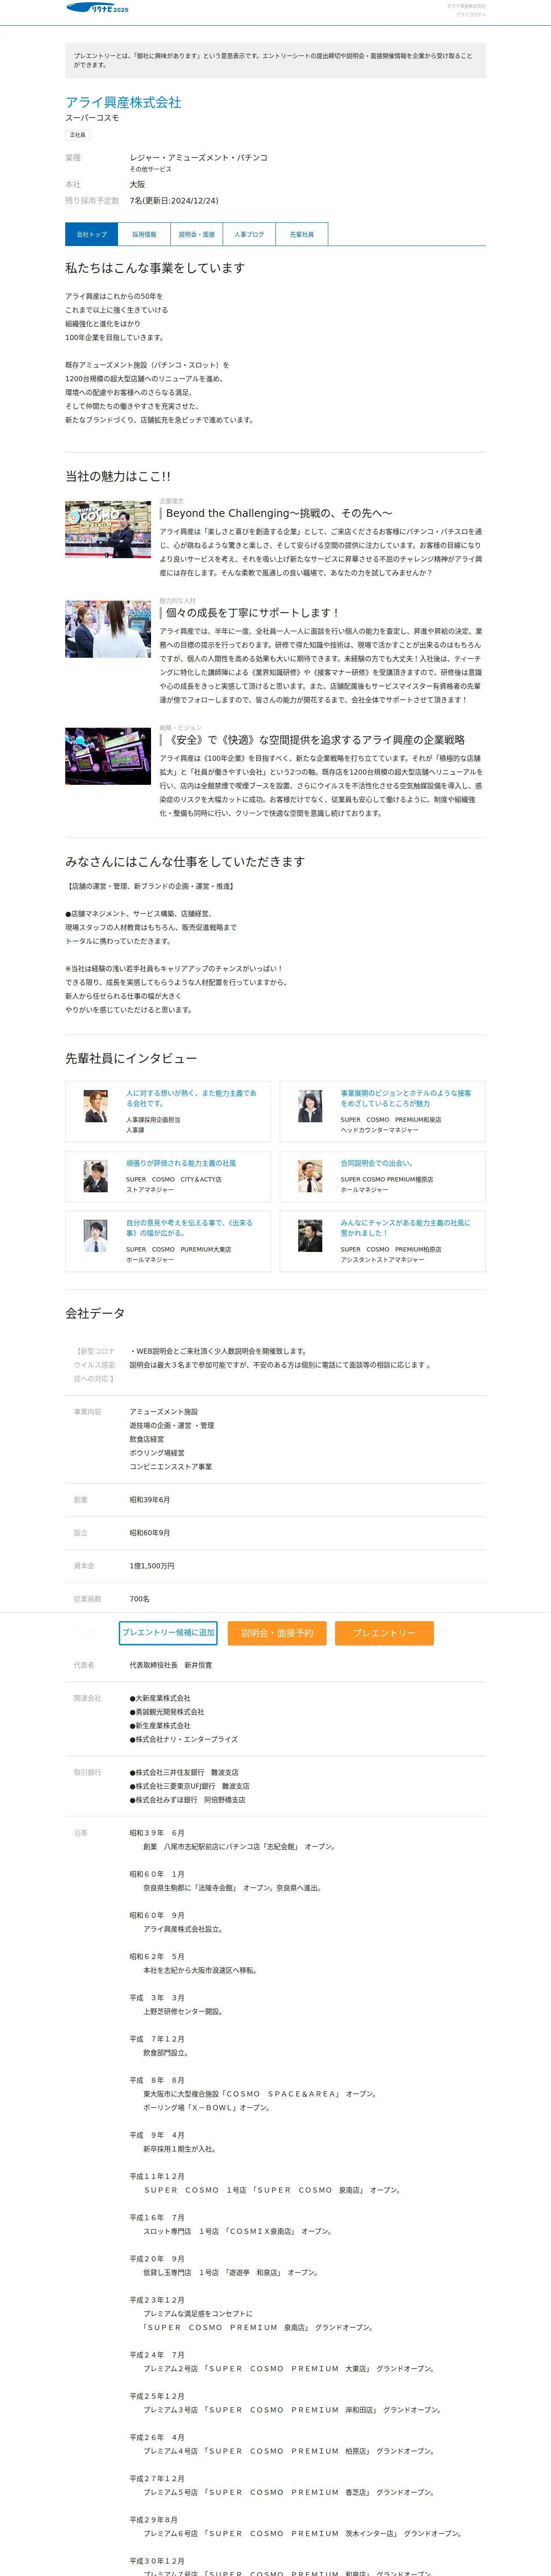Open the 先輩社員 tab

[x=302, y=234]
